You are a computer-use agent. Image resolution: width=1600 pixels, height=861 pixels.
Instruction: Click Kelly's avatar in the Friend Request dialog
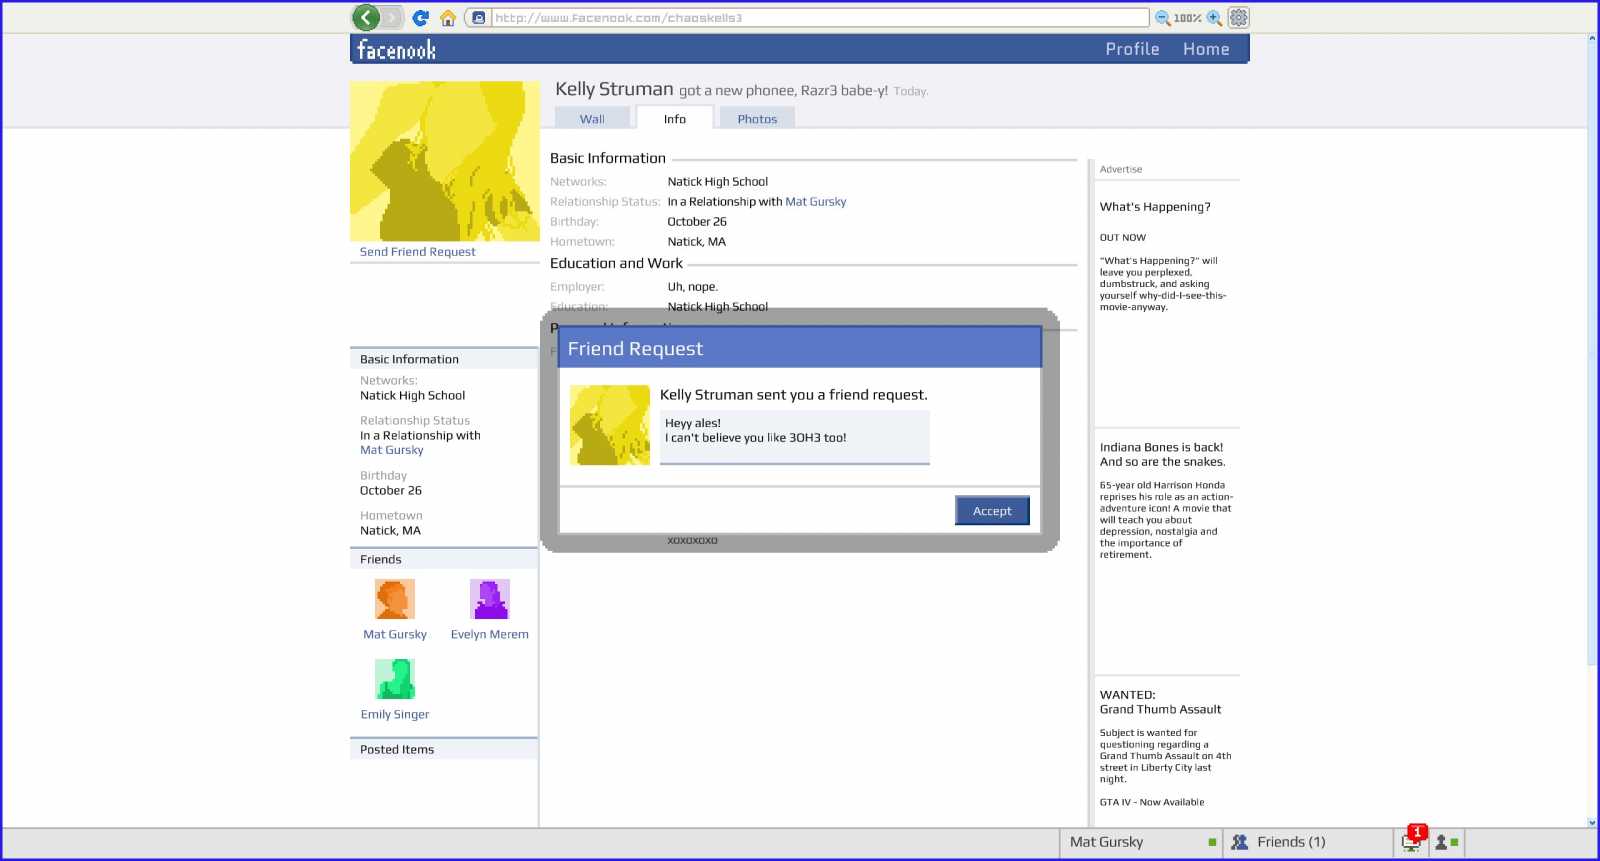pos(610,425)
